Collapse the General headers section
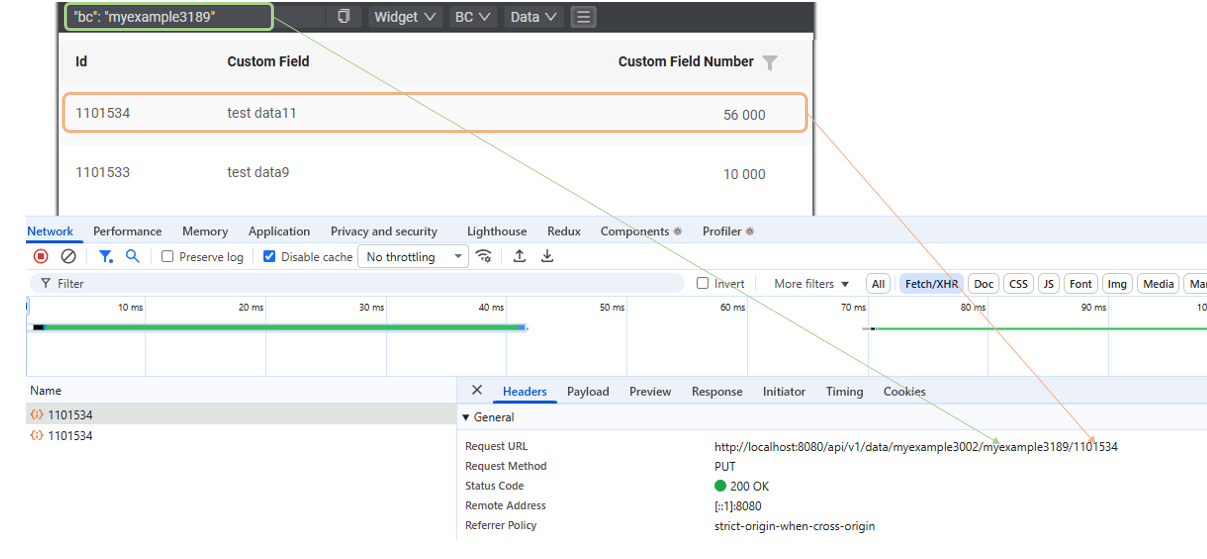 (465, 417)
